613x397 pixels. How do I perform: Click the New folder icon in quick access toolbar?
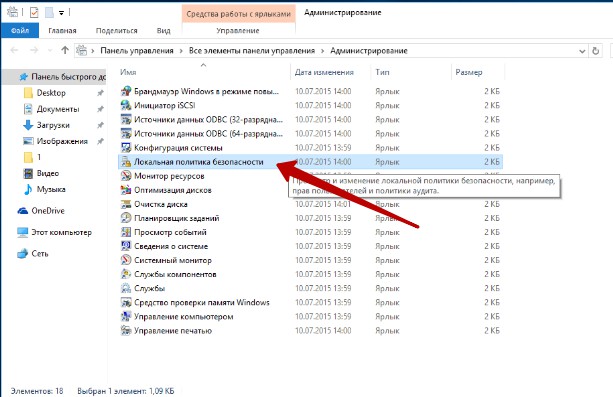click(x=49, y=13)
